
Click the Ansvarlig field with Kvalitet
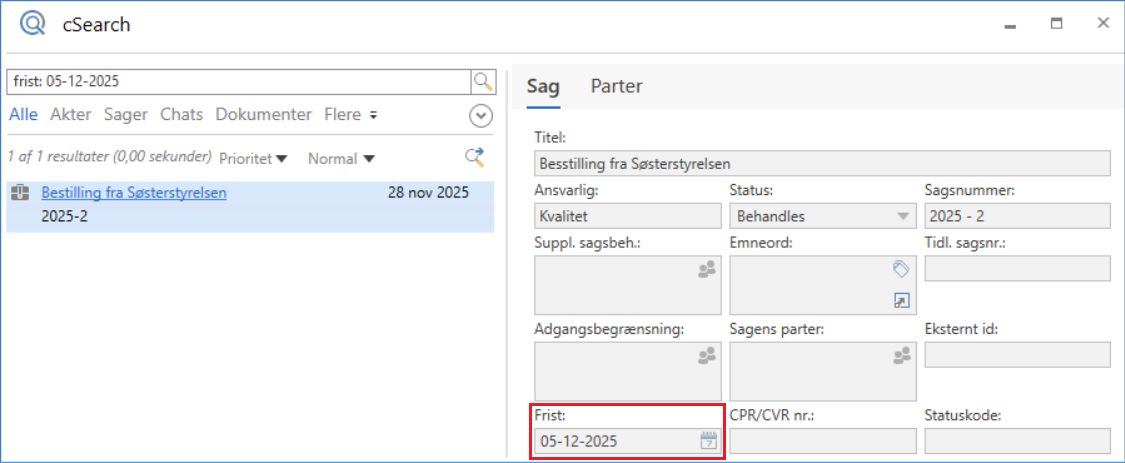click(x=628, y=215)
